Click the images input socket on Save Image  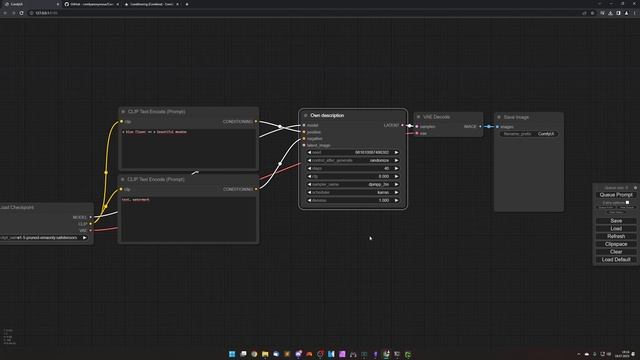tap(497, 127)
